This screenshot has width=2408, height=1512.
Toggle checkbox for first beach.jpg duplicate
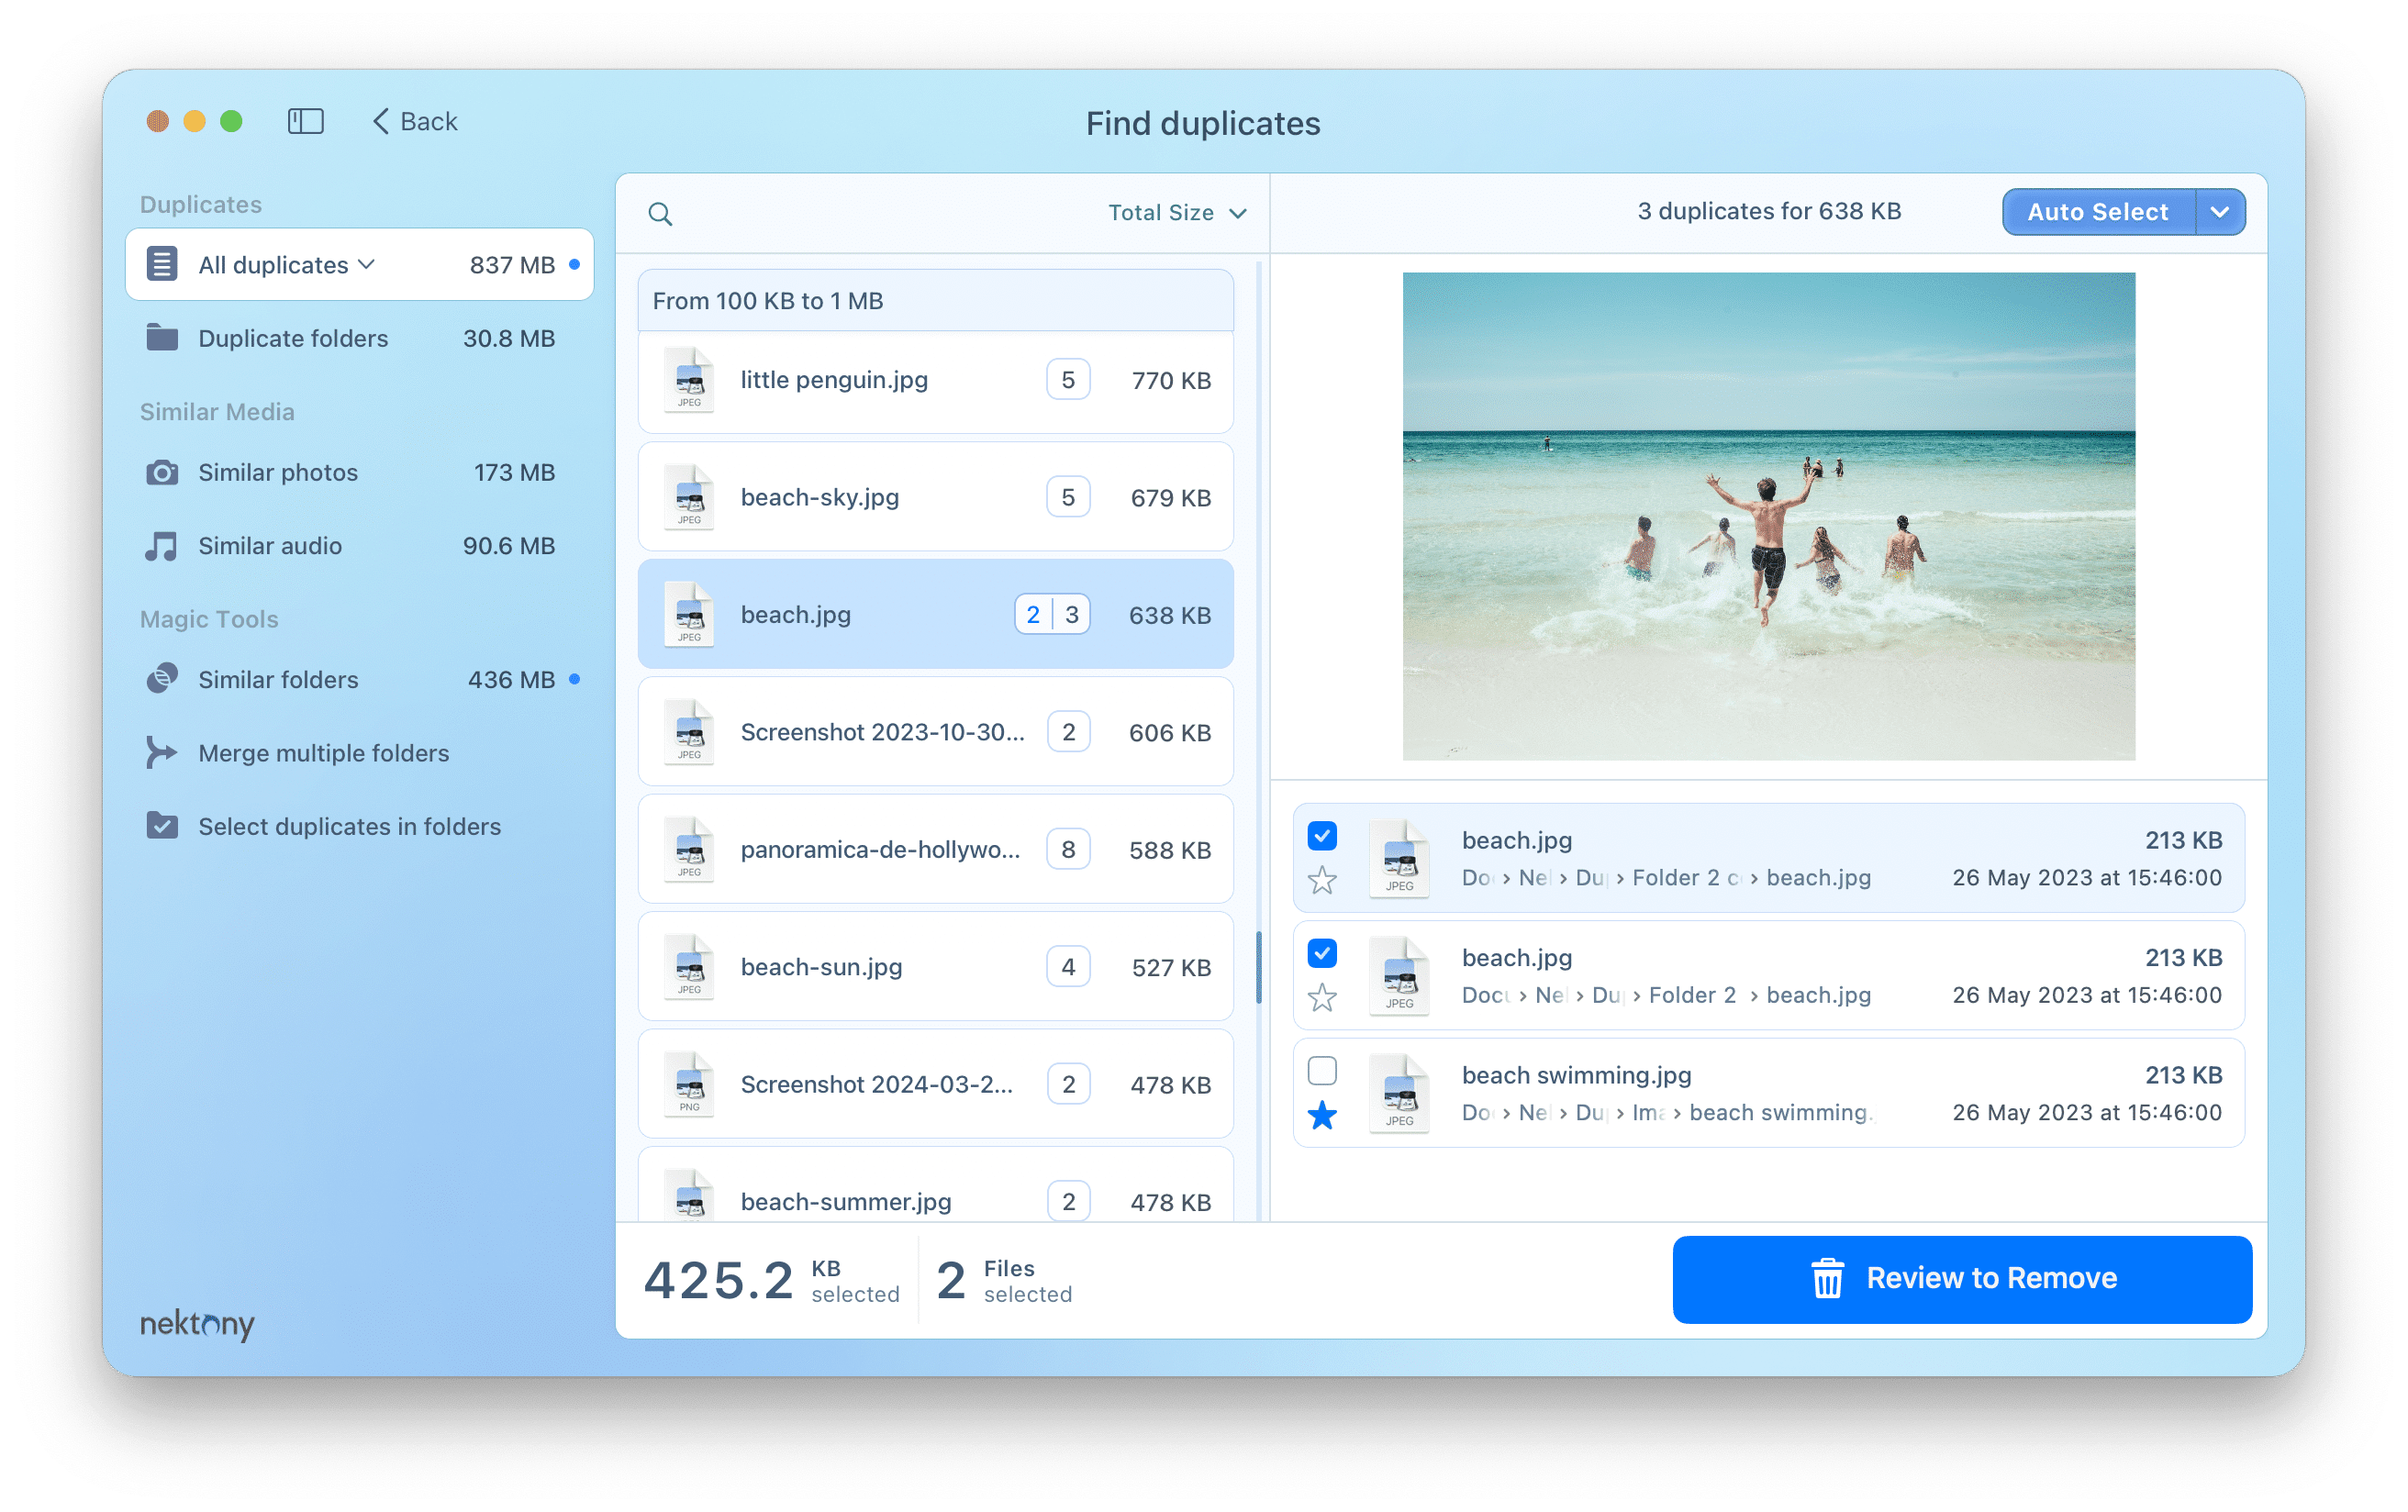coord(1321,836)
